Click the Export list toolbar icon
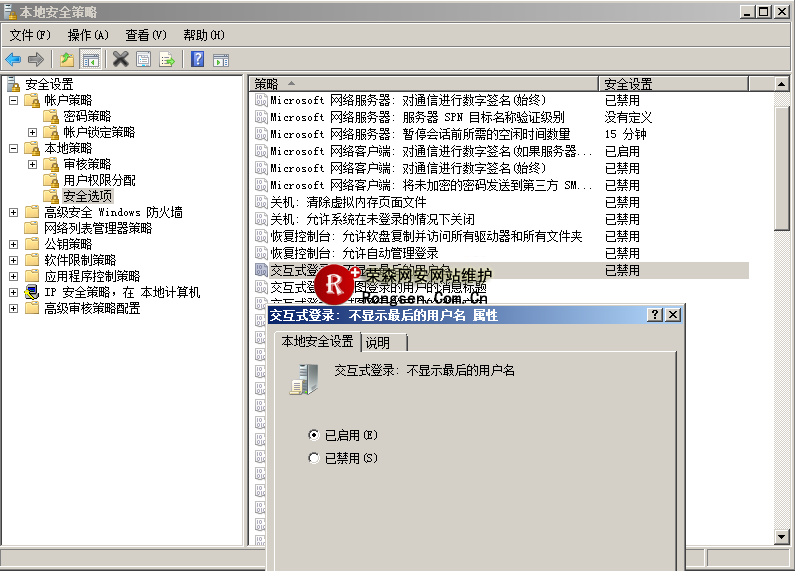795x571 pixels. pos(167,59)
